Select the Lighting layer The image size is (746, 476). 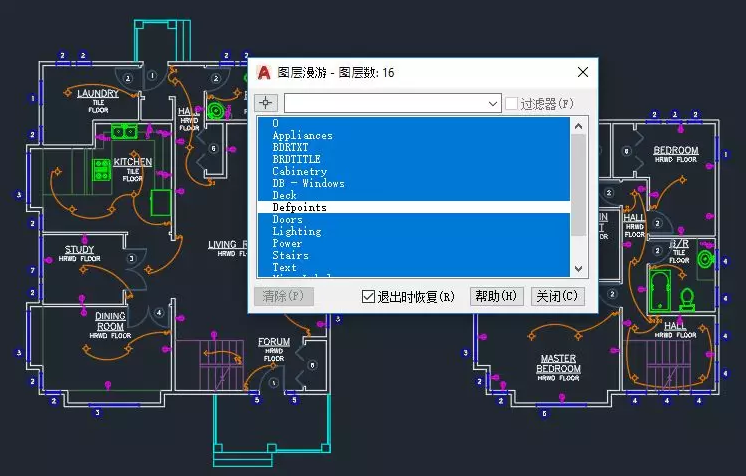click(413, 231)
